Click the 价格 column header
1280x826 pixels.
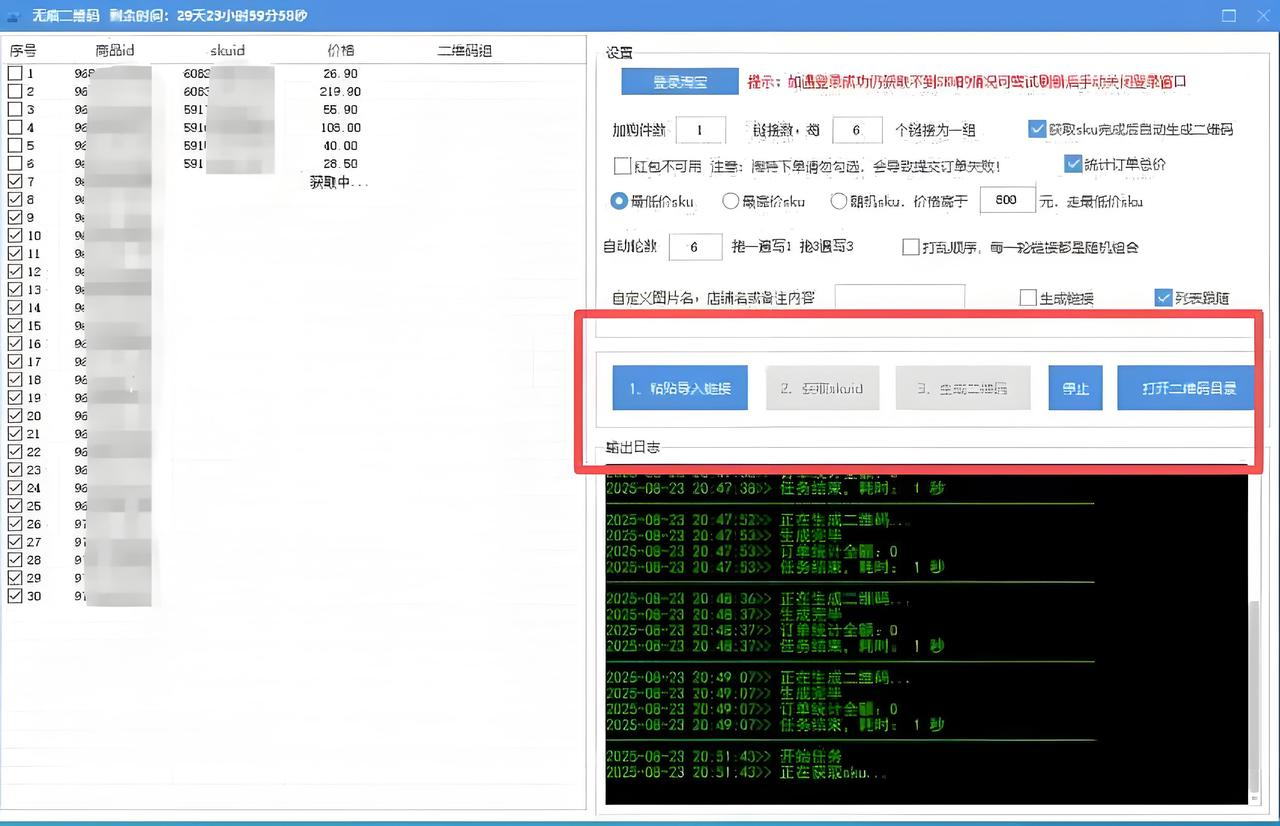click(340, 50)
